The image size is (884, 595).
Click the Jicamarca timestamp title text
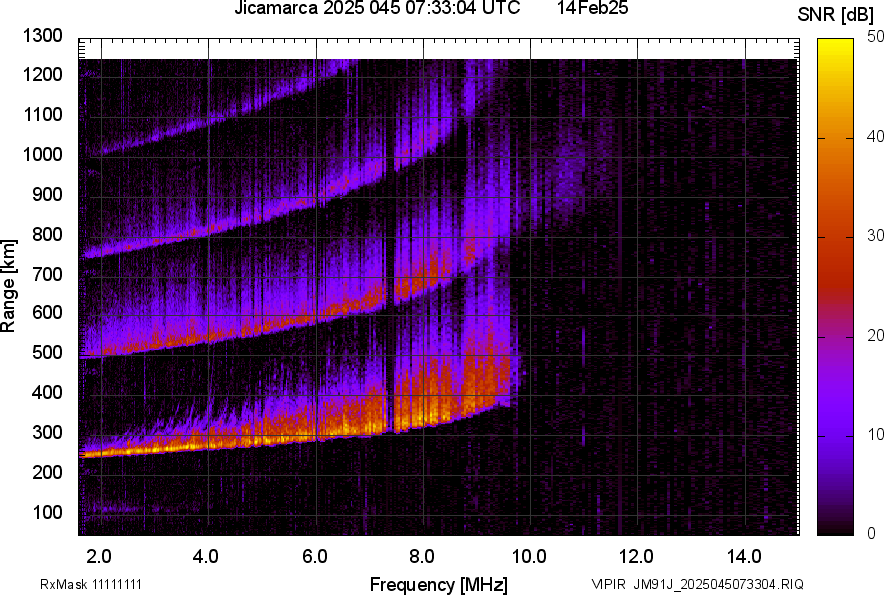(376, 9)
